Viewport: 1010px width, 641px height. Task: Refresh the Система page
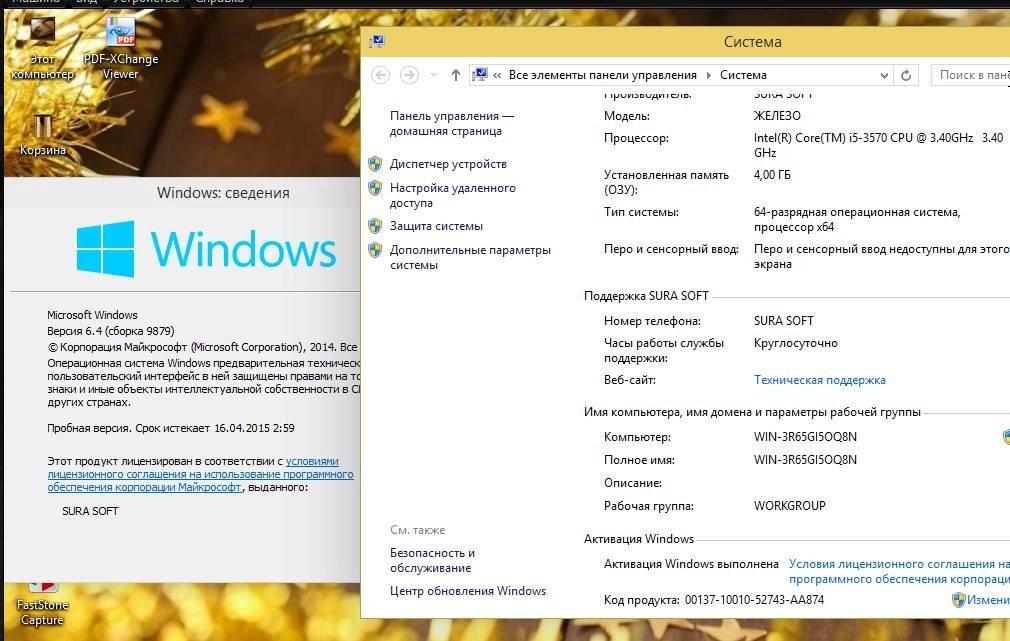906,75
